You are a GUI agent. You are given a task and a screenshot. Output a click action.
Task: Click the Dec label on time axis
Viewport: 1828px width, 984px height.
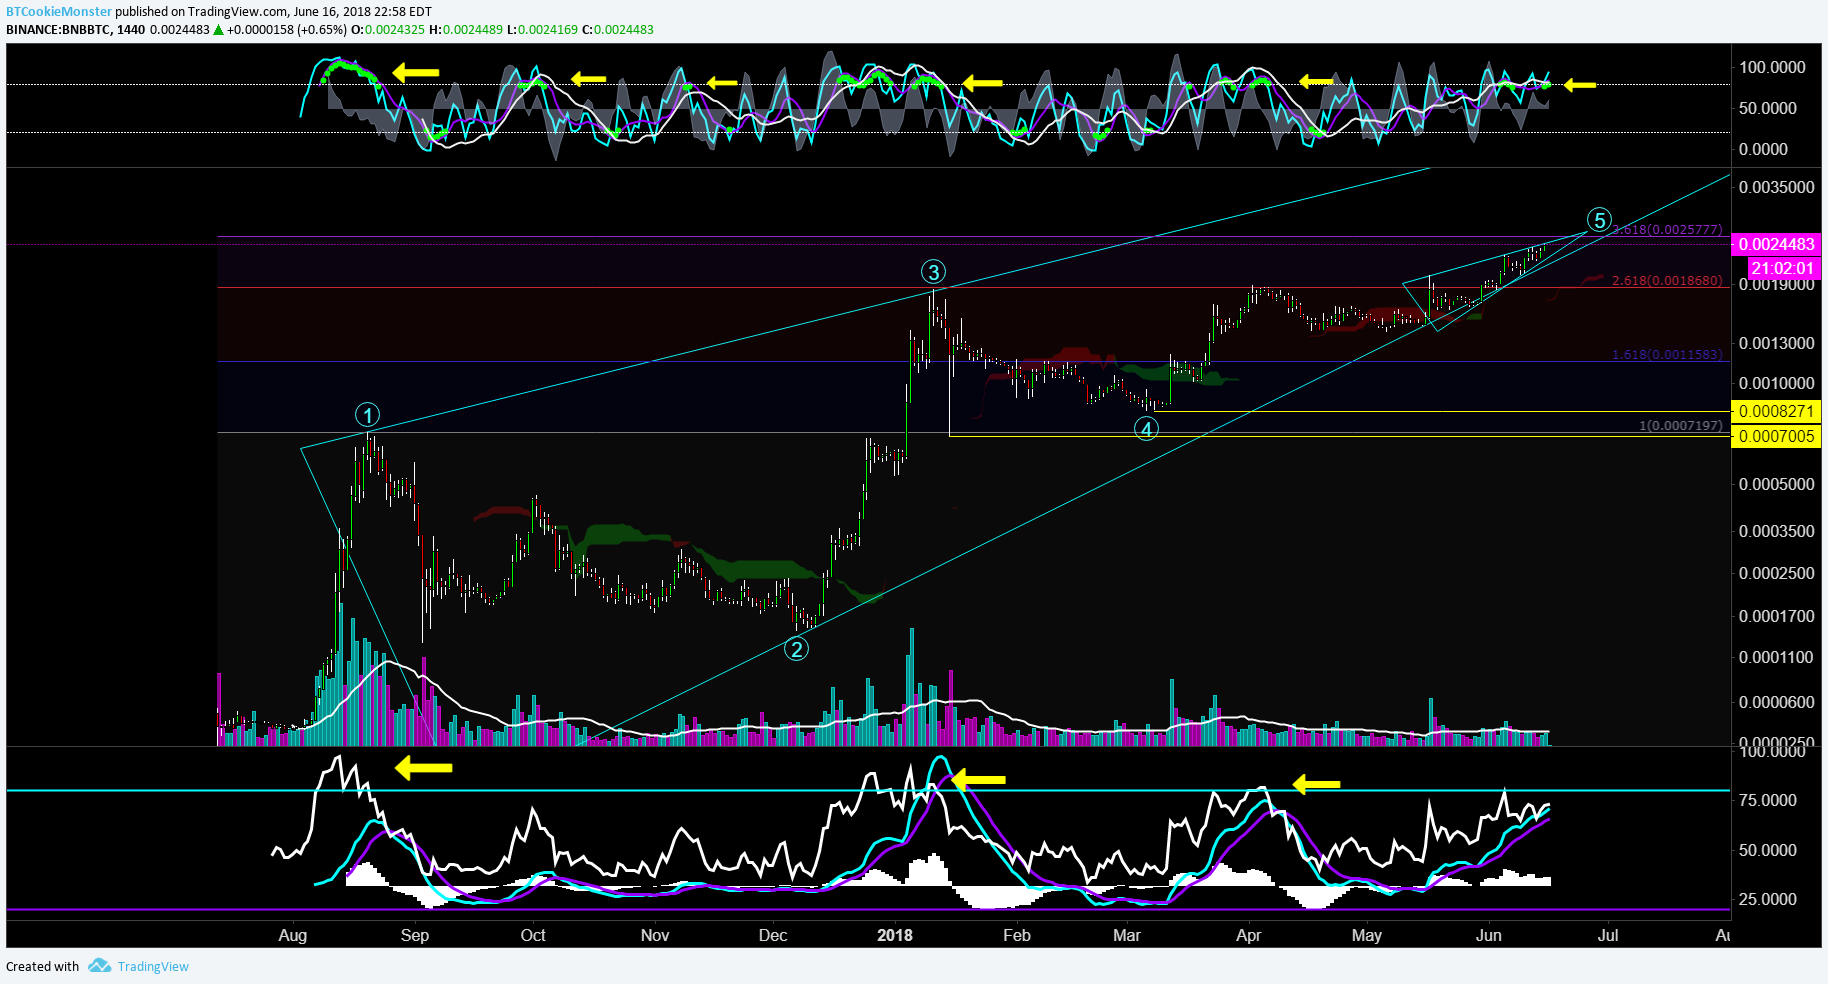pos(773,935)
